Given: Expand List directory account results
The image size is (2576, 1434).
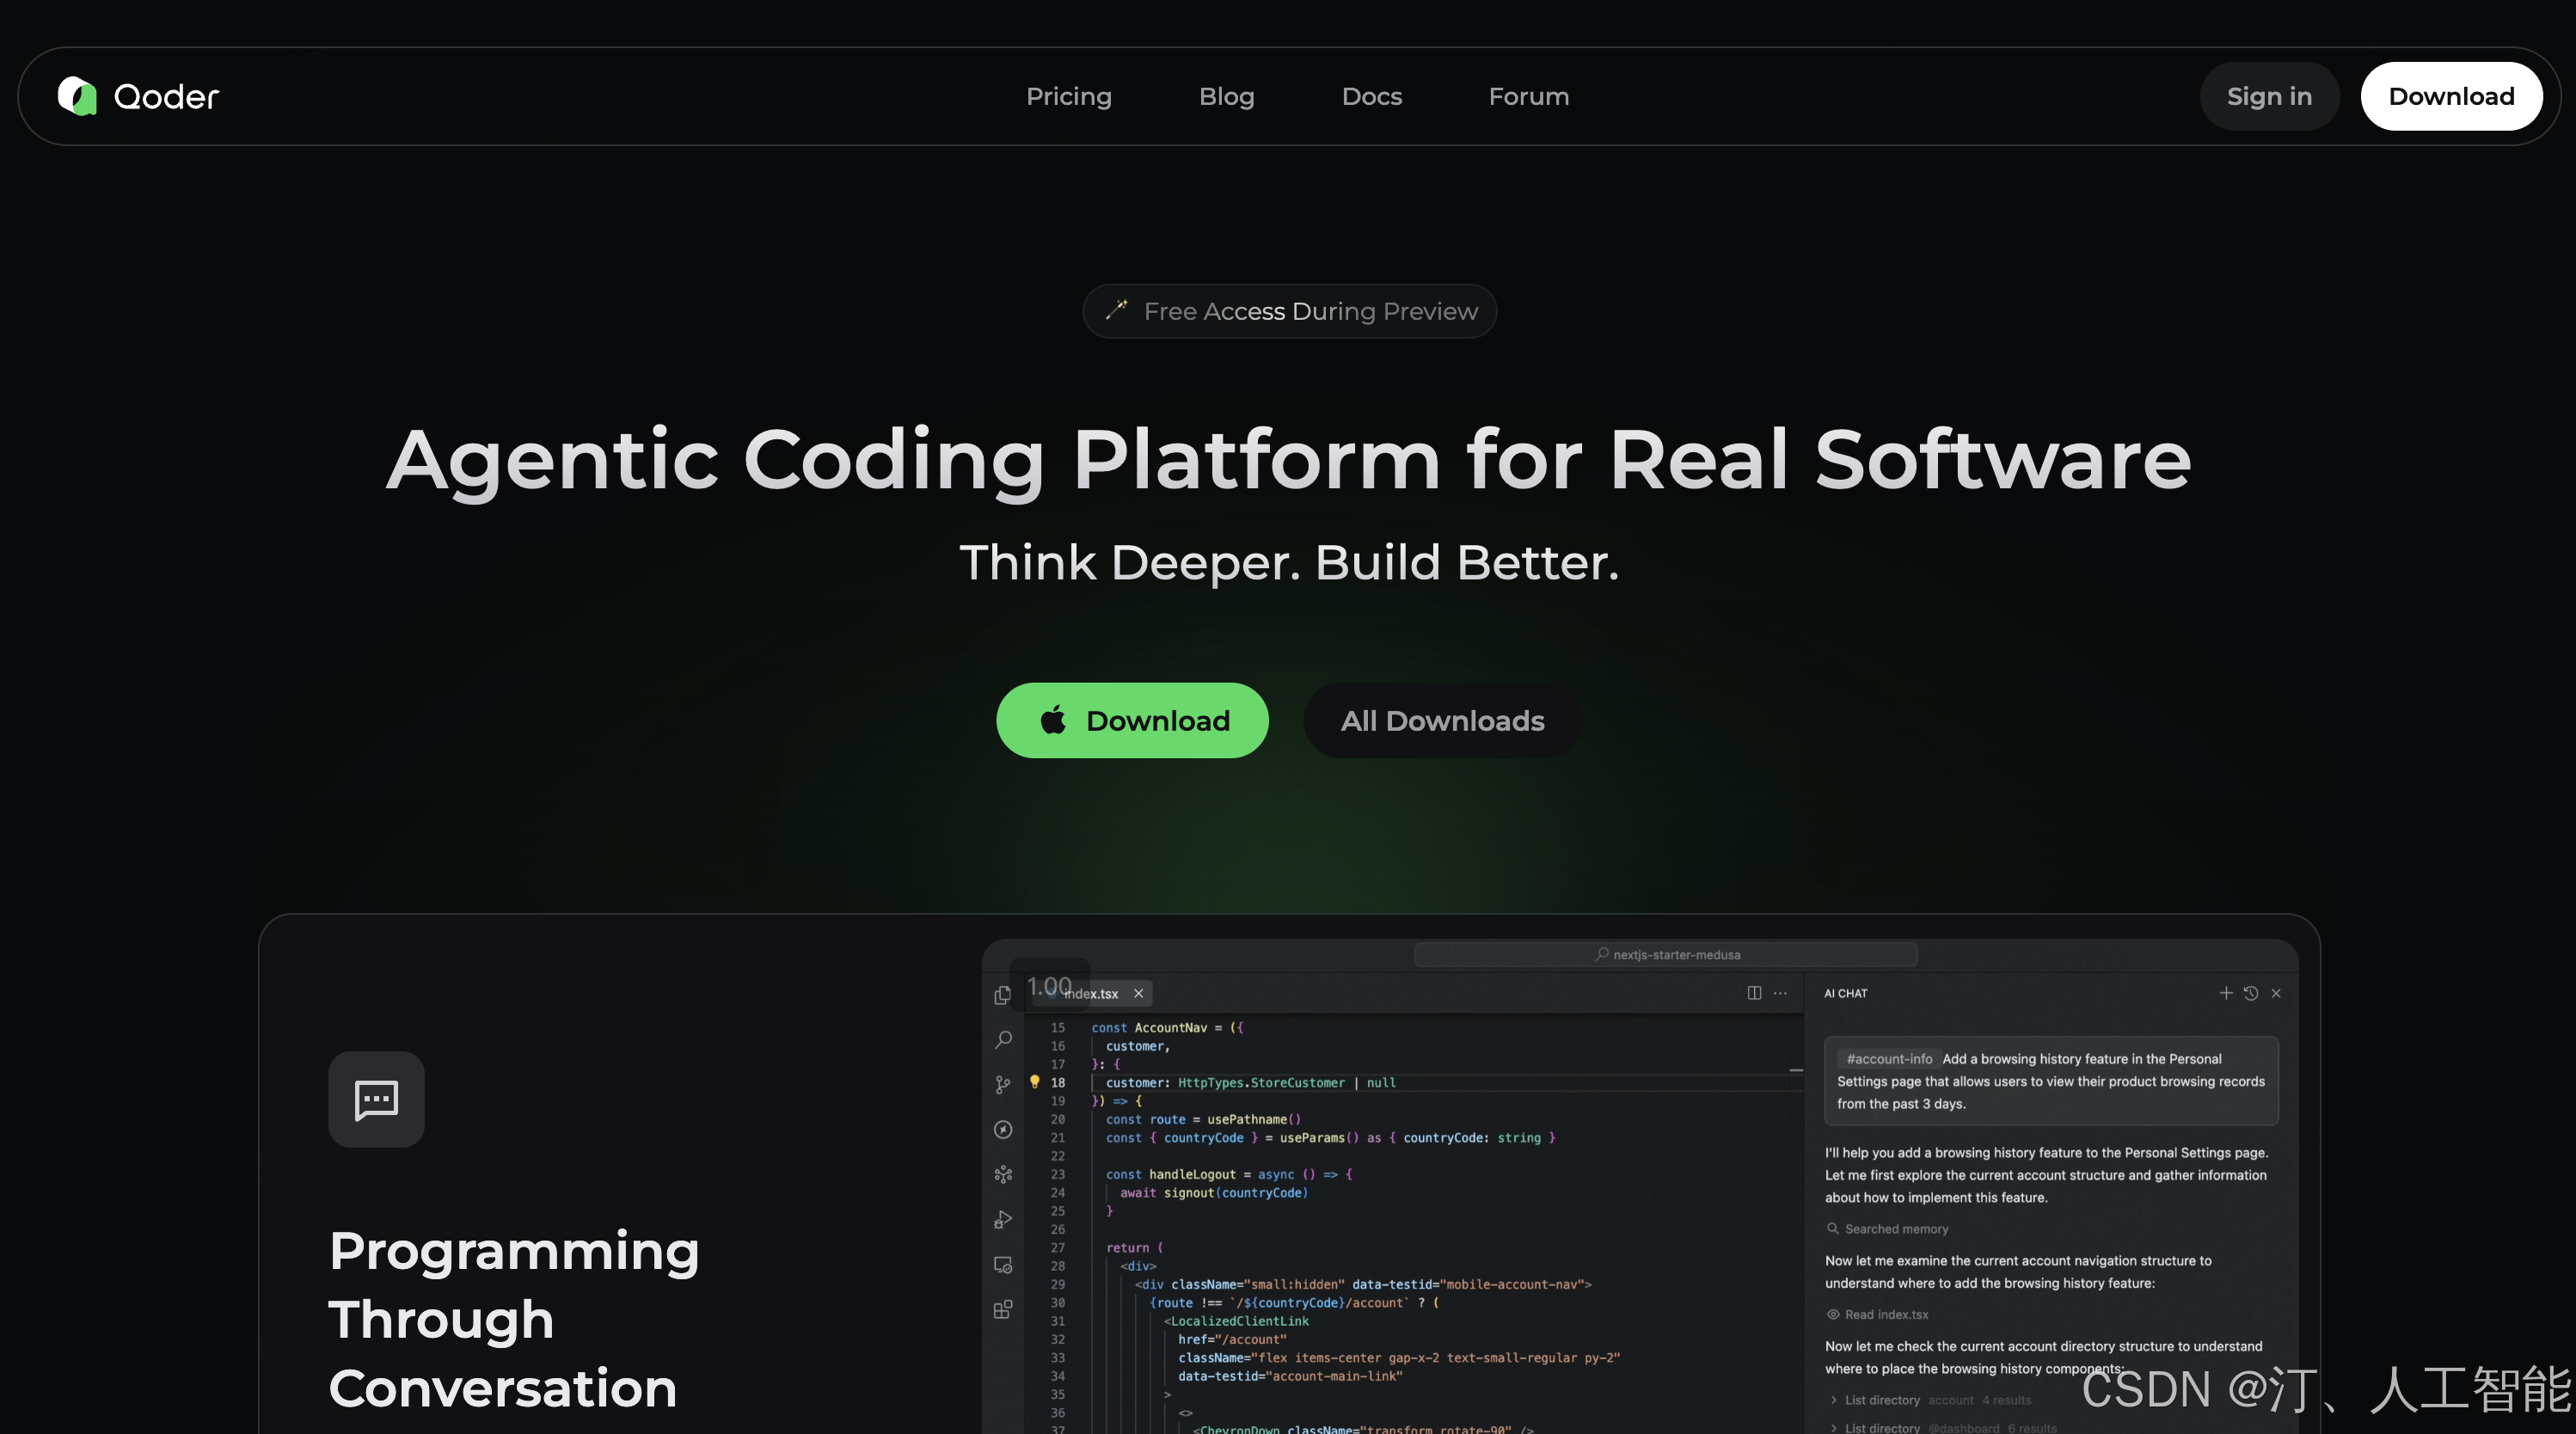Looking at the screenshot, I should [x=1833, y=1400].
